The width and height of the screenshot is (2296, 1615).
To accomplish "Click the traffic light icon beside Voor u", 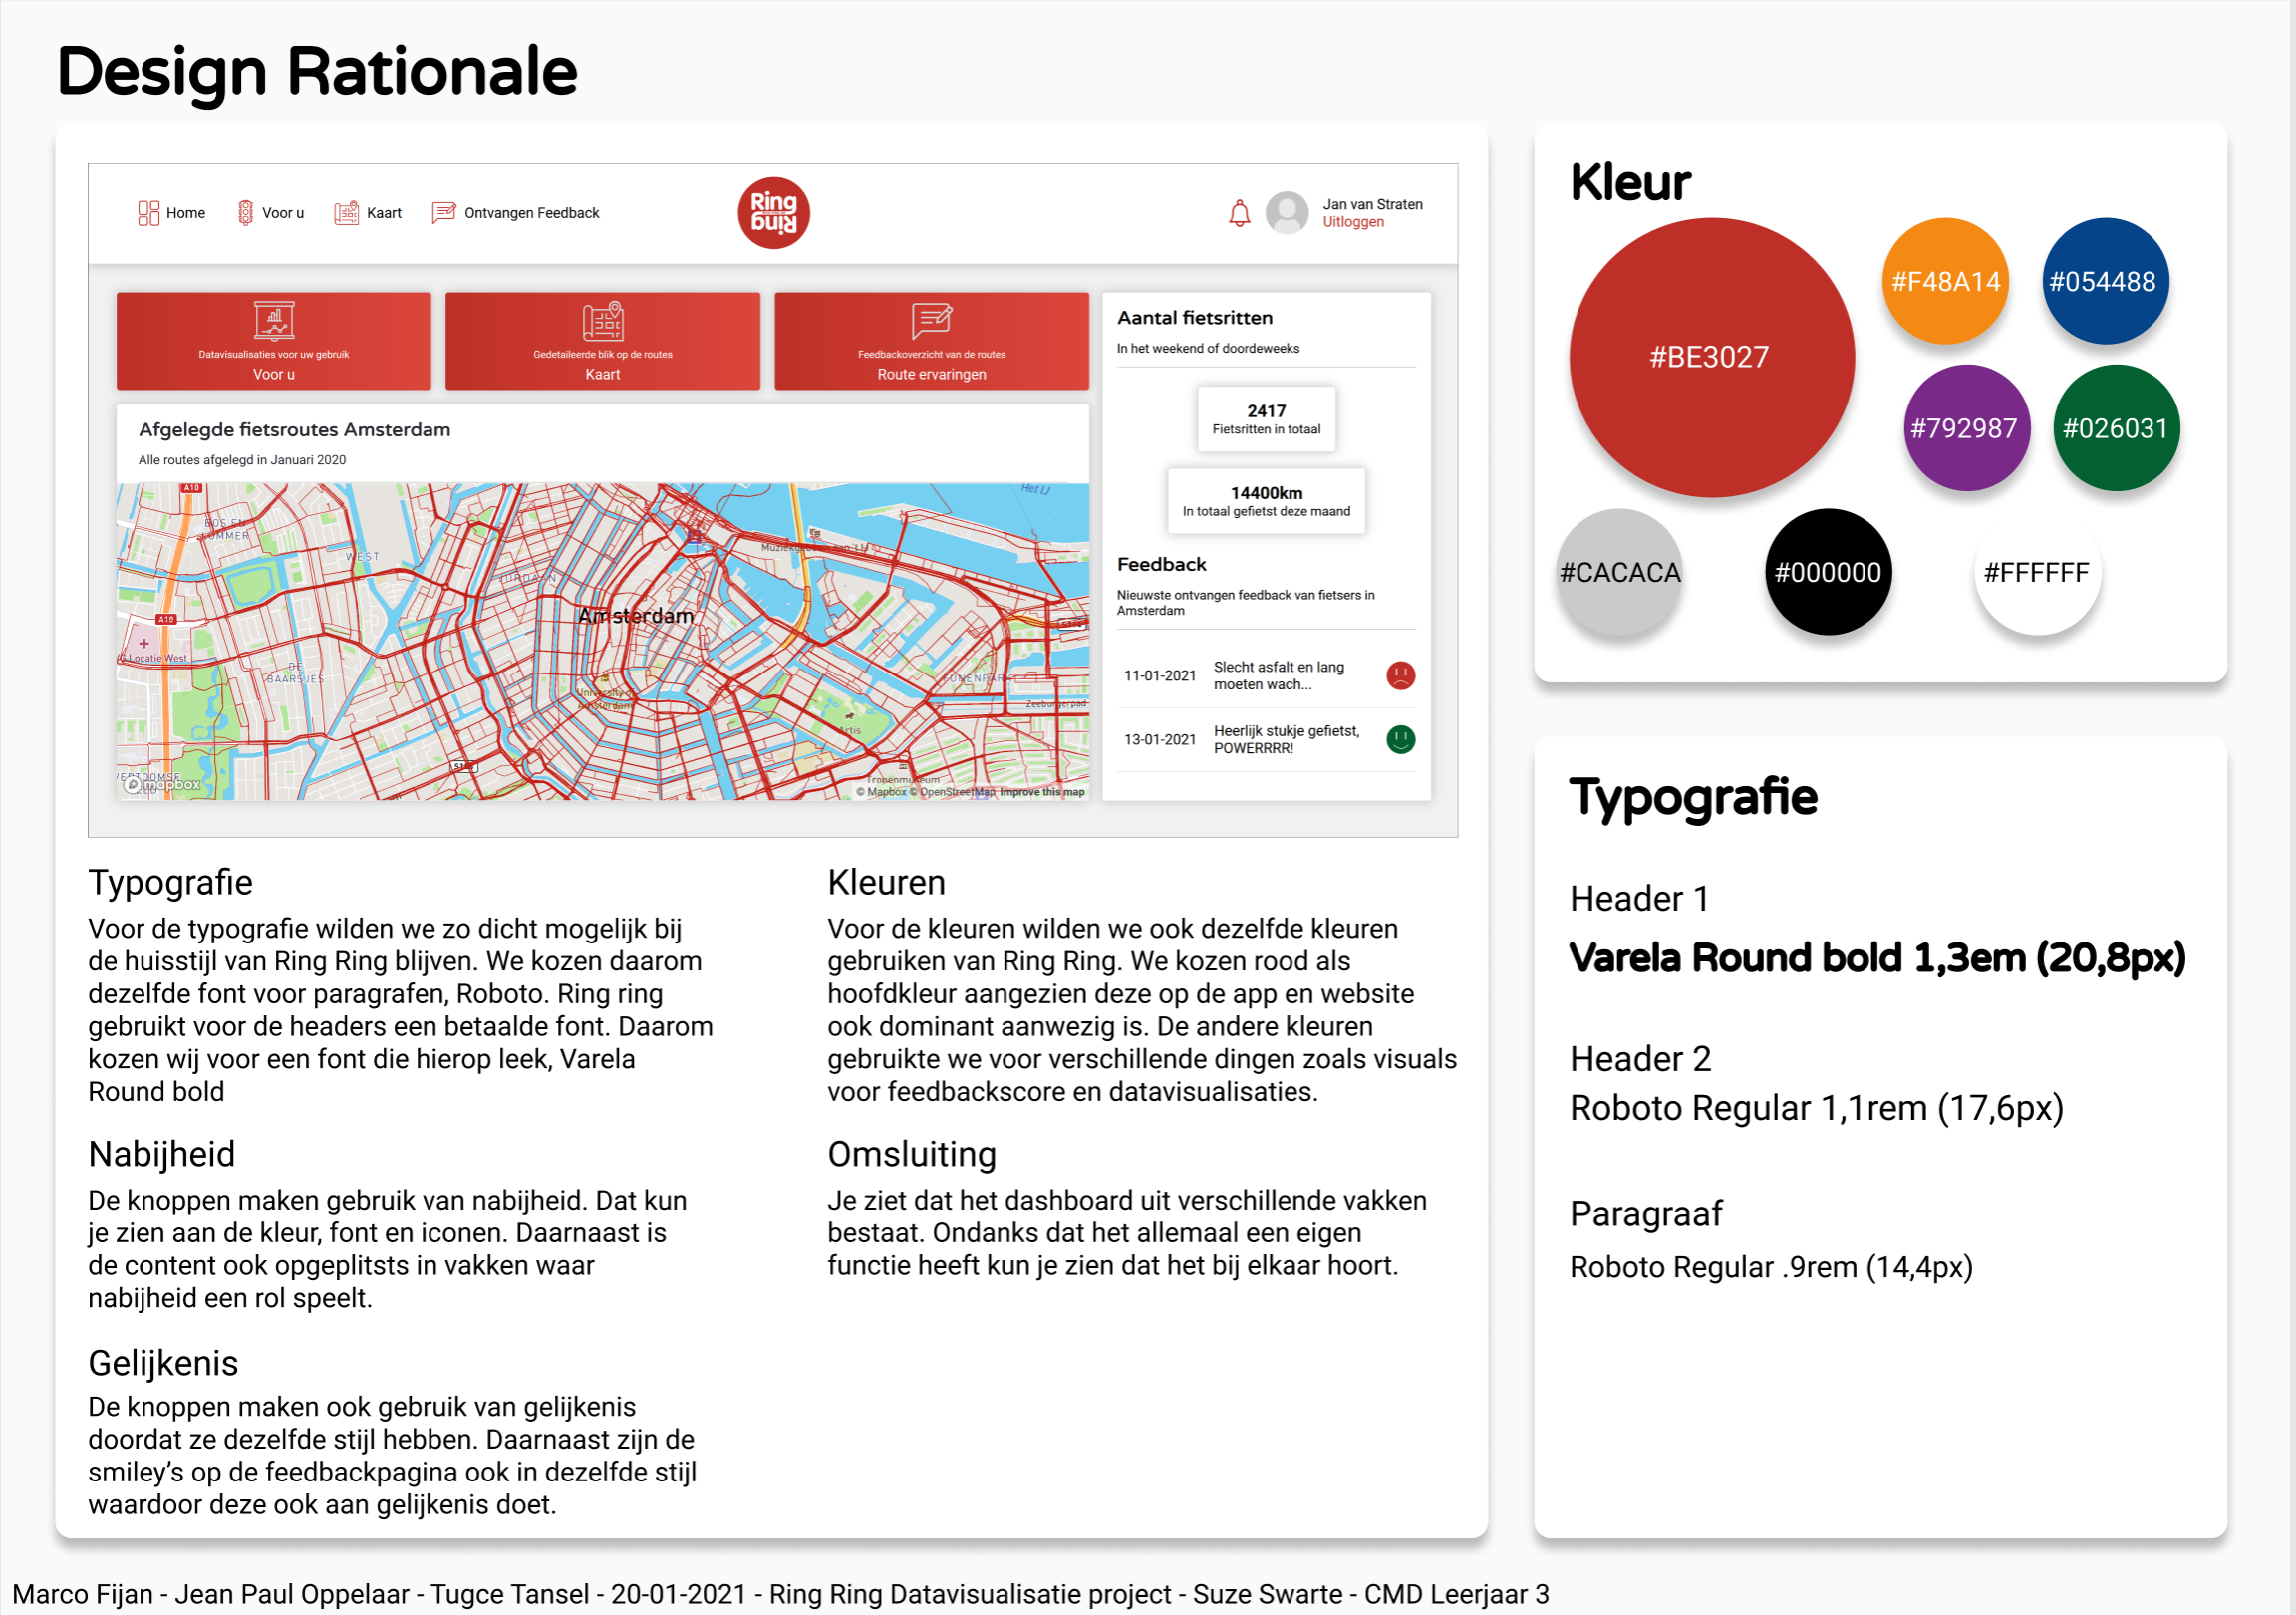I will click(245, 213).
